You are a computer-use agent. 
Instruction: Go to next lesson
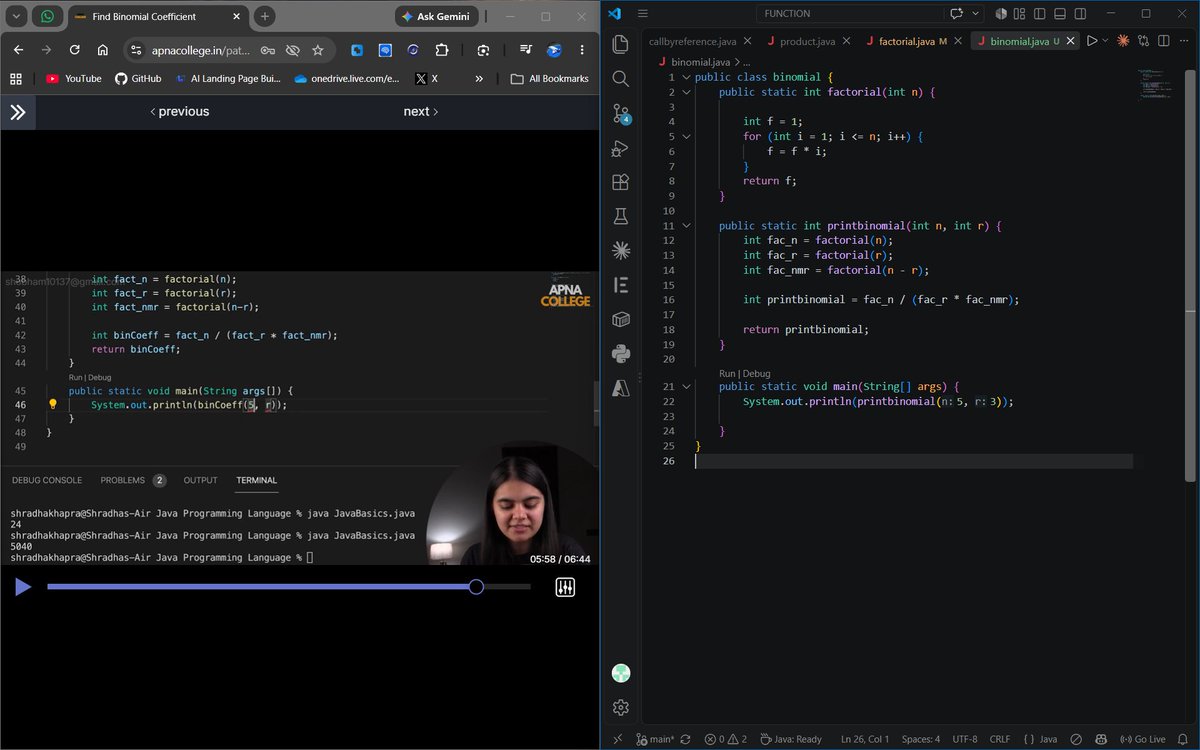coord(420,111)
